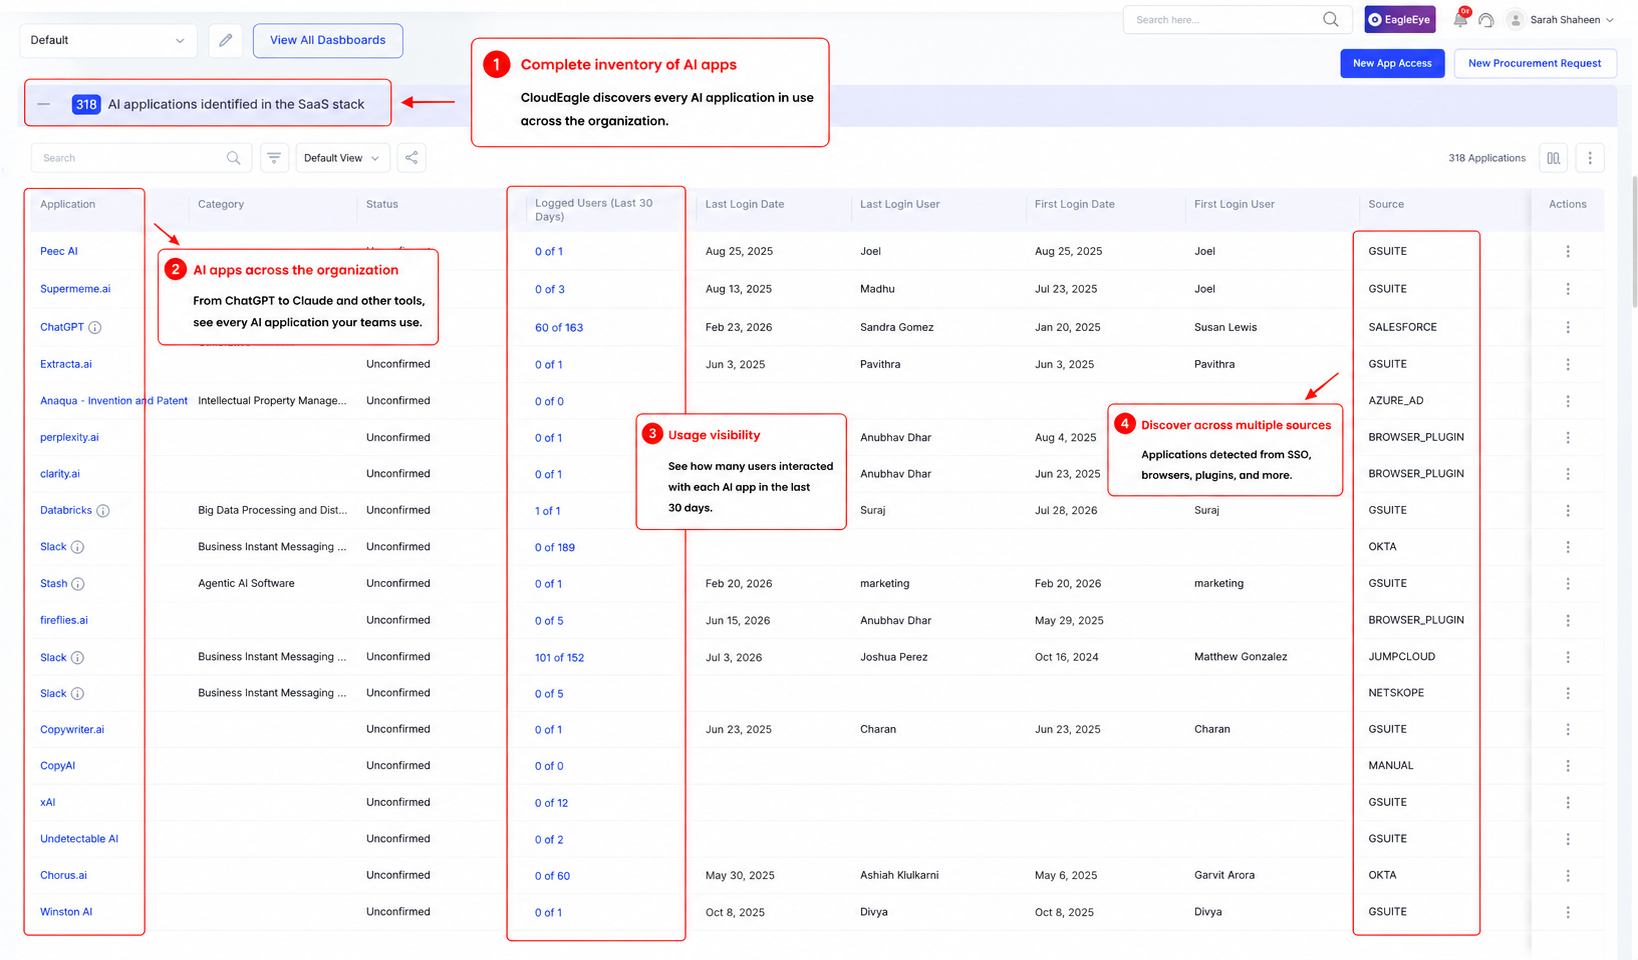The height and width of the screenshot is (960, 1638).
Task: Click the table filter icon
Action: tap(274, 158)
